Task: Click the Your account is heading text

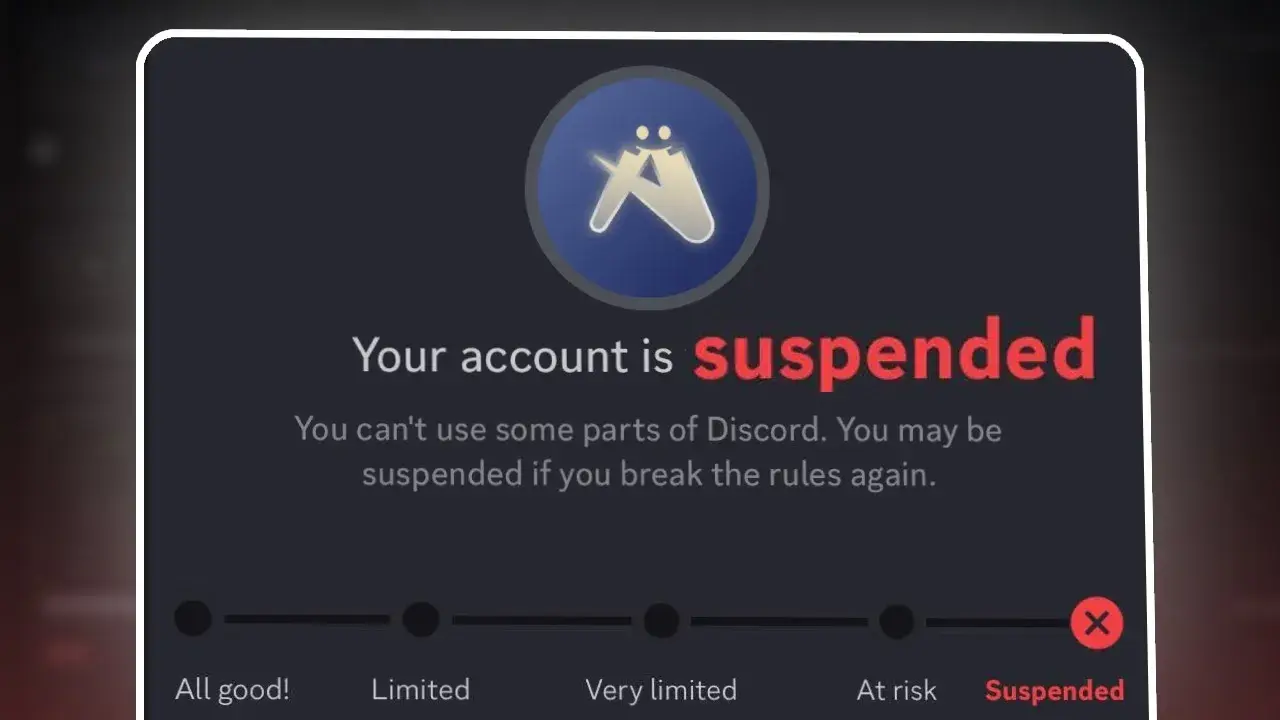Action: coord(513,355)
